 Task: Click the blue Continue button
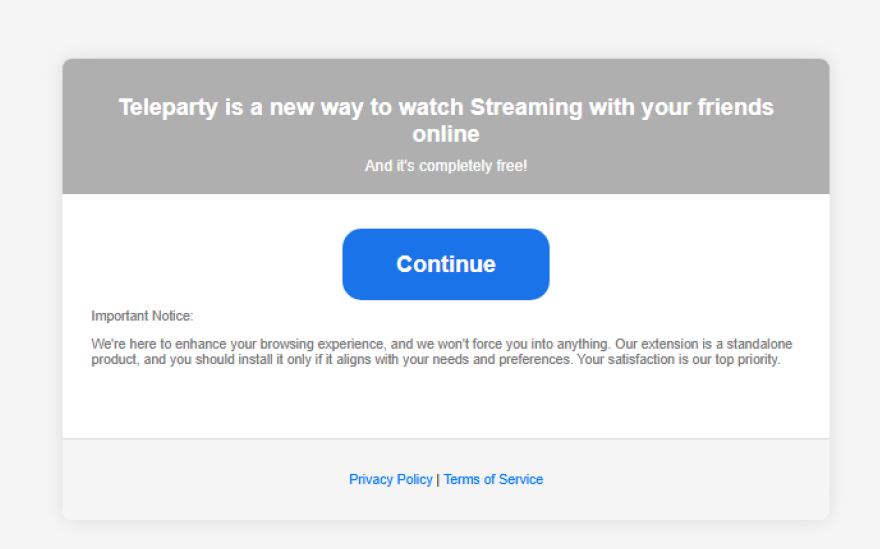pyautogui.click(x=446, y=264)
